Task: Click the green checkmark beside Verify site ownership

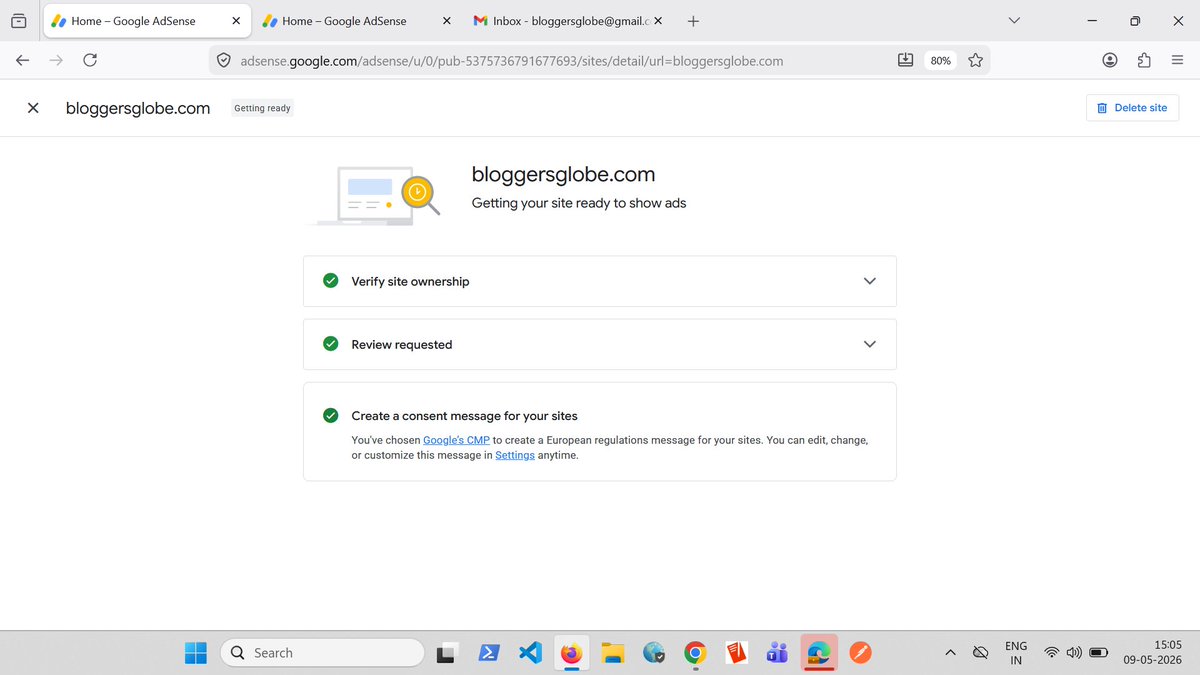Action: [330, 281]
